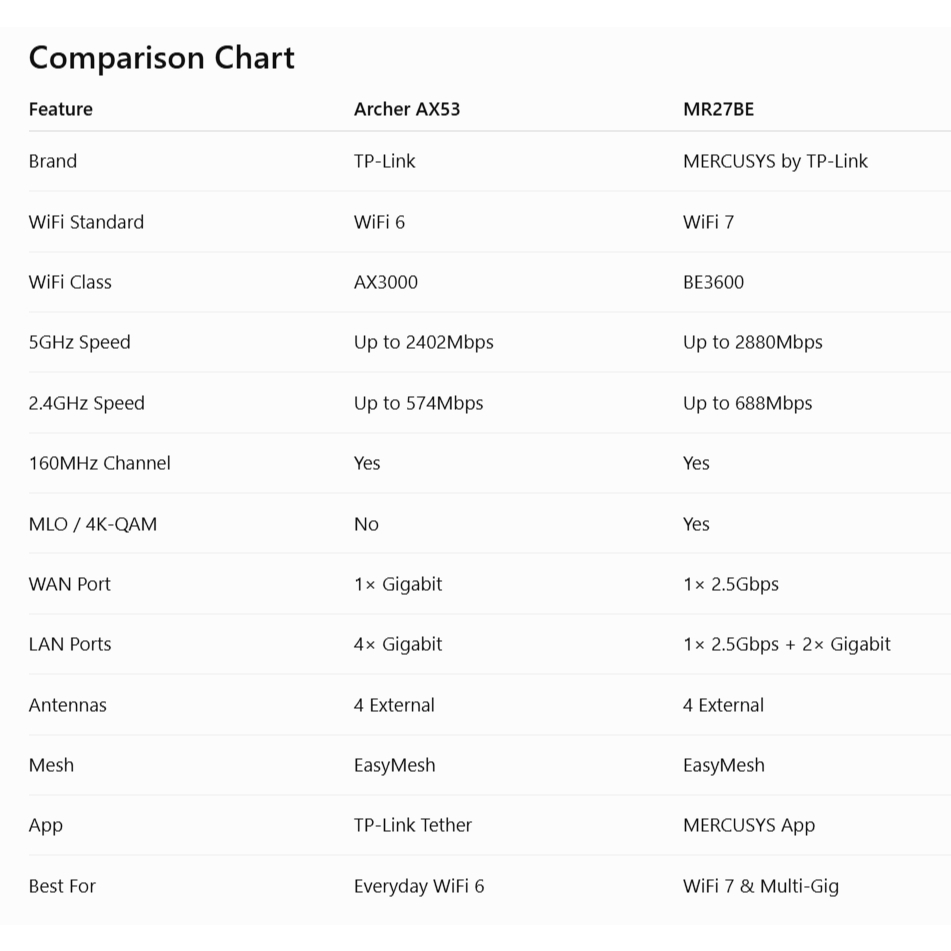The image size is (951, 951).
Task: Select the WiFi Standard row label
Action: [86, 222]
